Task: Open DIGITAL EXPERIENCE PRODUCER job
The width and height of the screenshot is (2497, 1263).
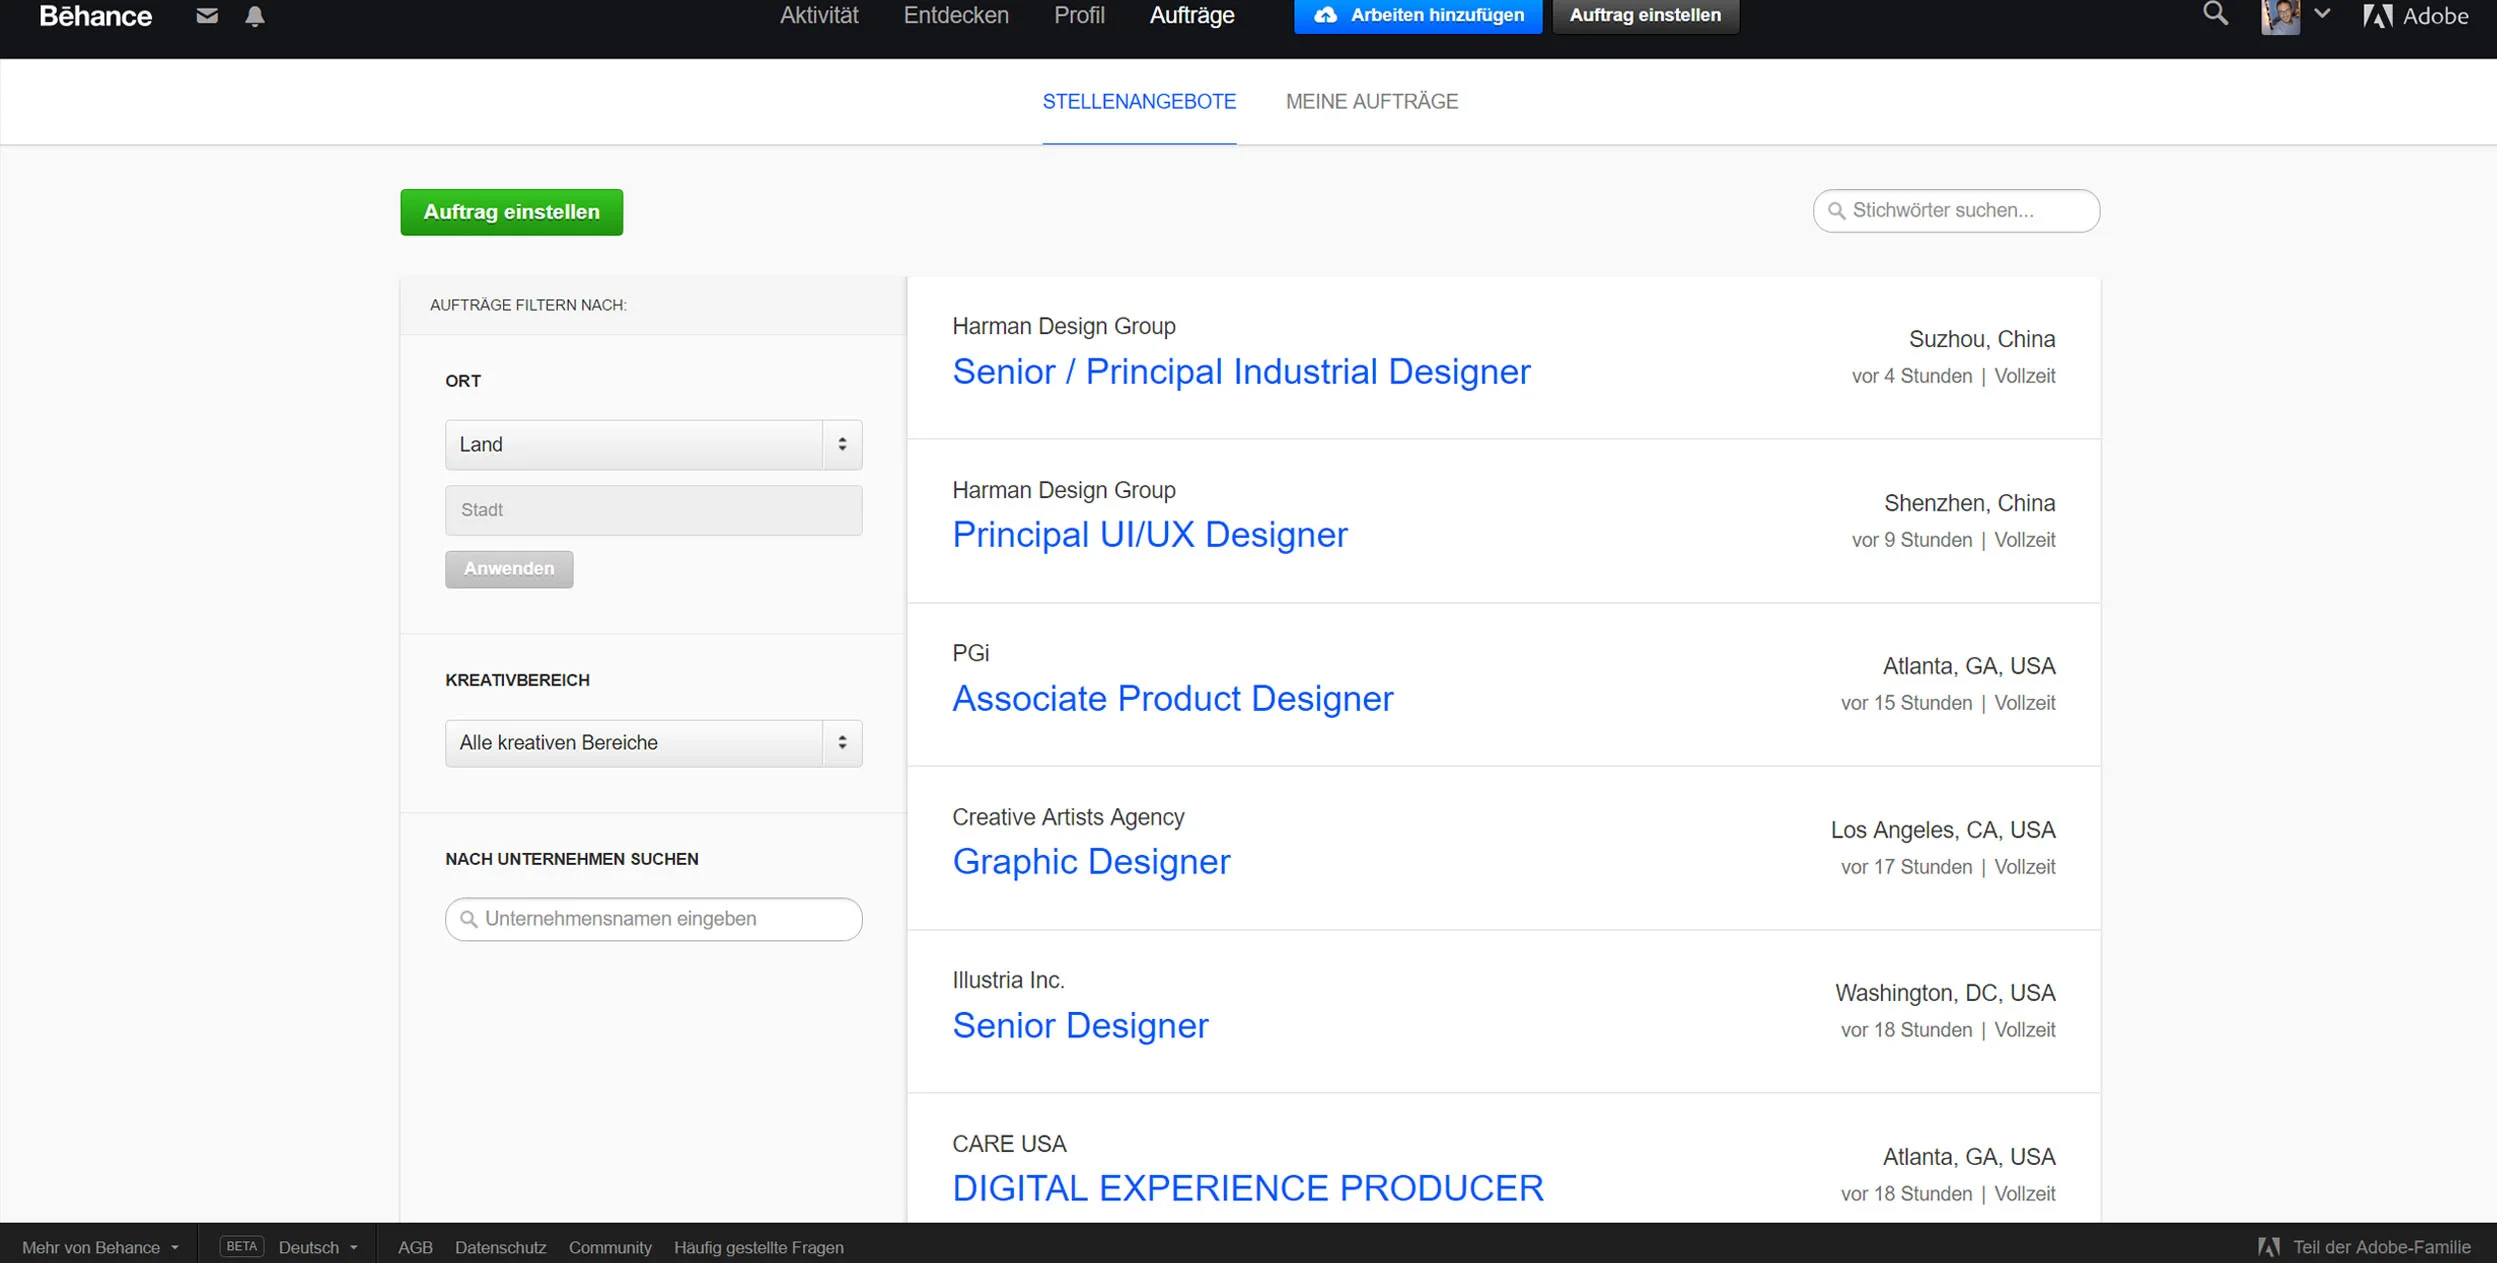Action: click(x=1248, y=1188)
